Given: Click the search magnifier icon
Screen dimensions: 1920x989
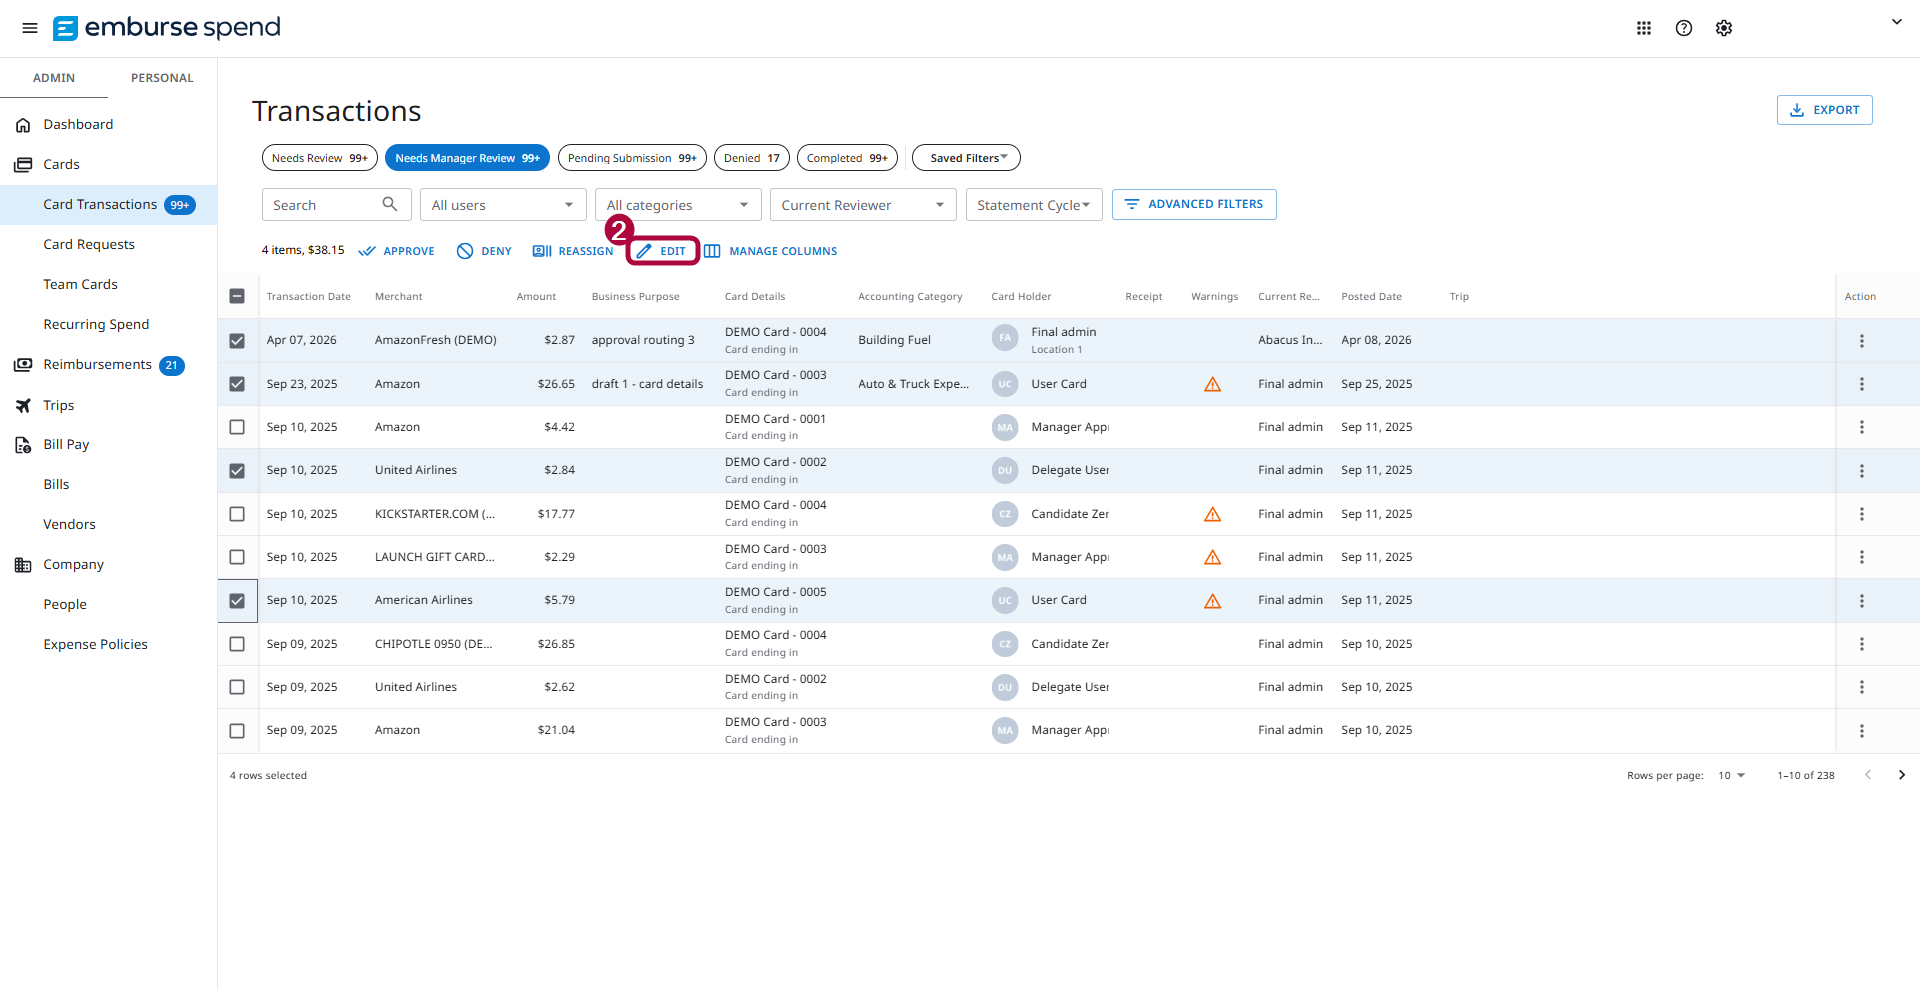Looking at the screenshot, I should pyautogui.click(x=390, y=204).
